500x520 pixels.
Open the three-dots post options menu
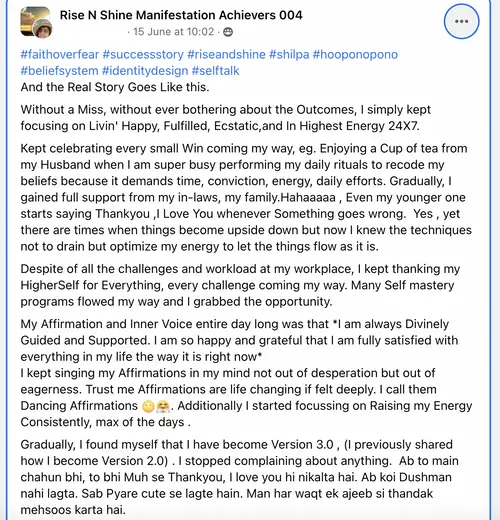tap(461, 21)
